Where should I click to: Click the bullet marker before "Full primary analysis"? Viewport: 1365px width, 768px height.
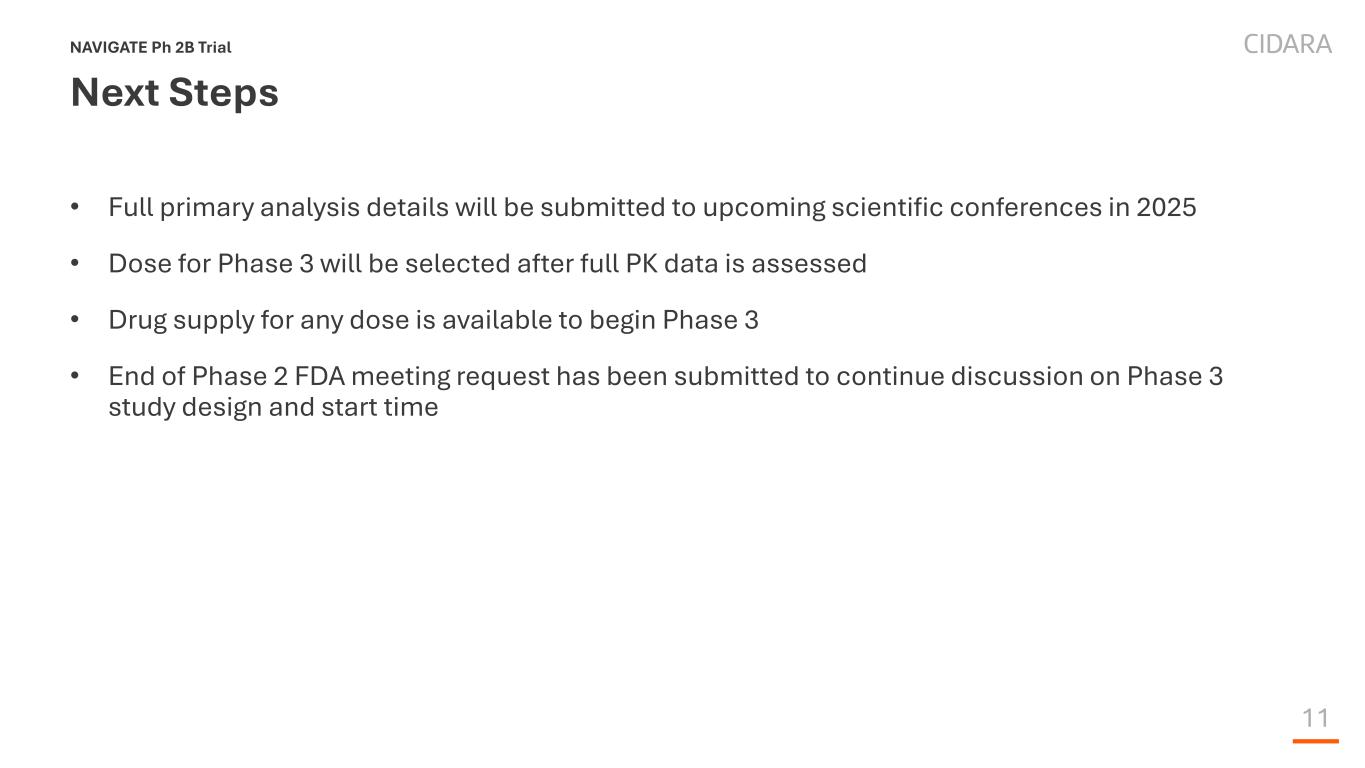[75, 207]
